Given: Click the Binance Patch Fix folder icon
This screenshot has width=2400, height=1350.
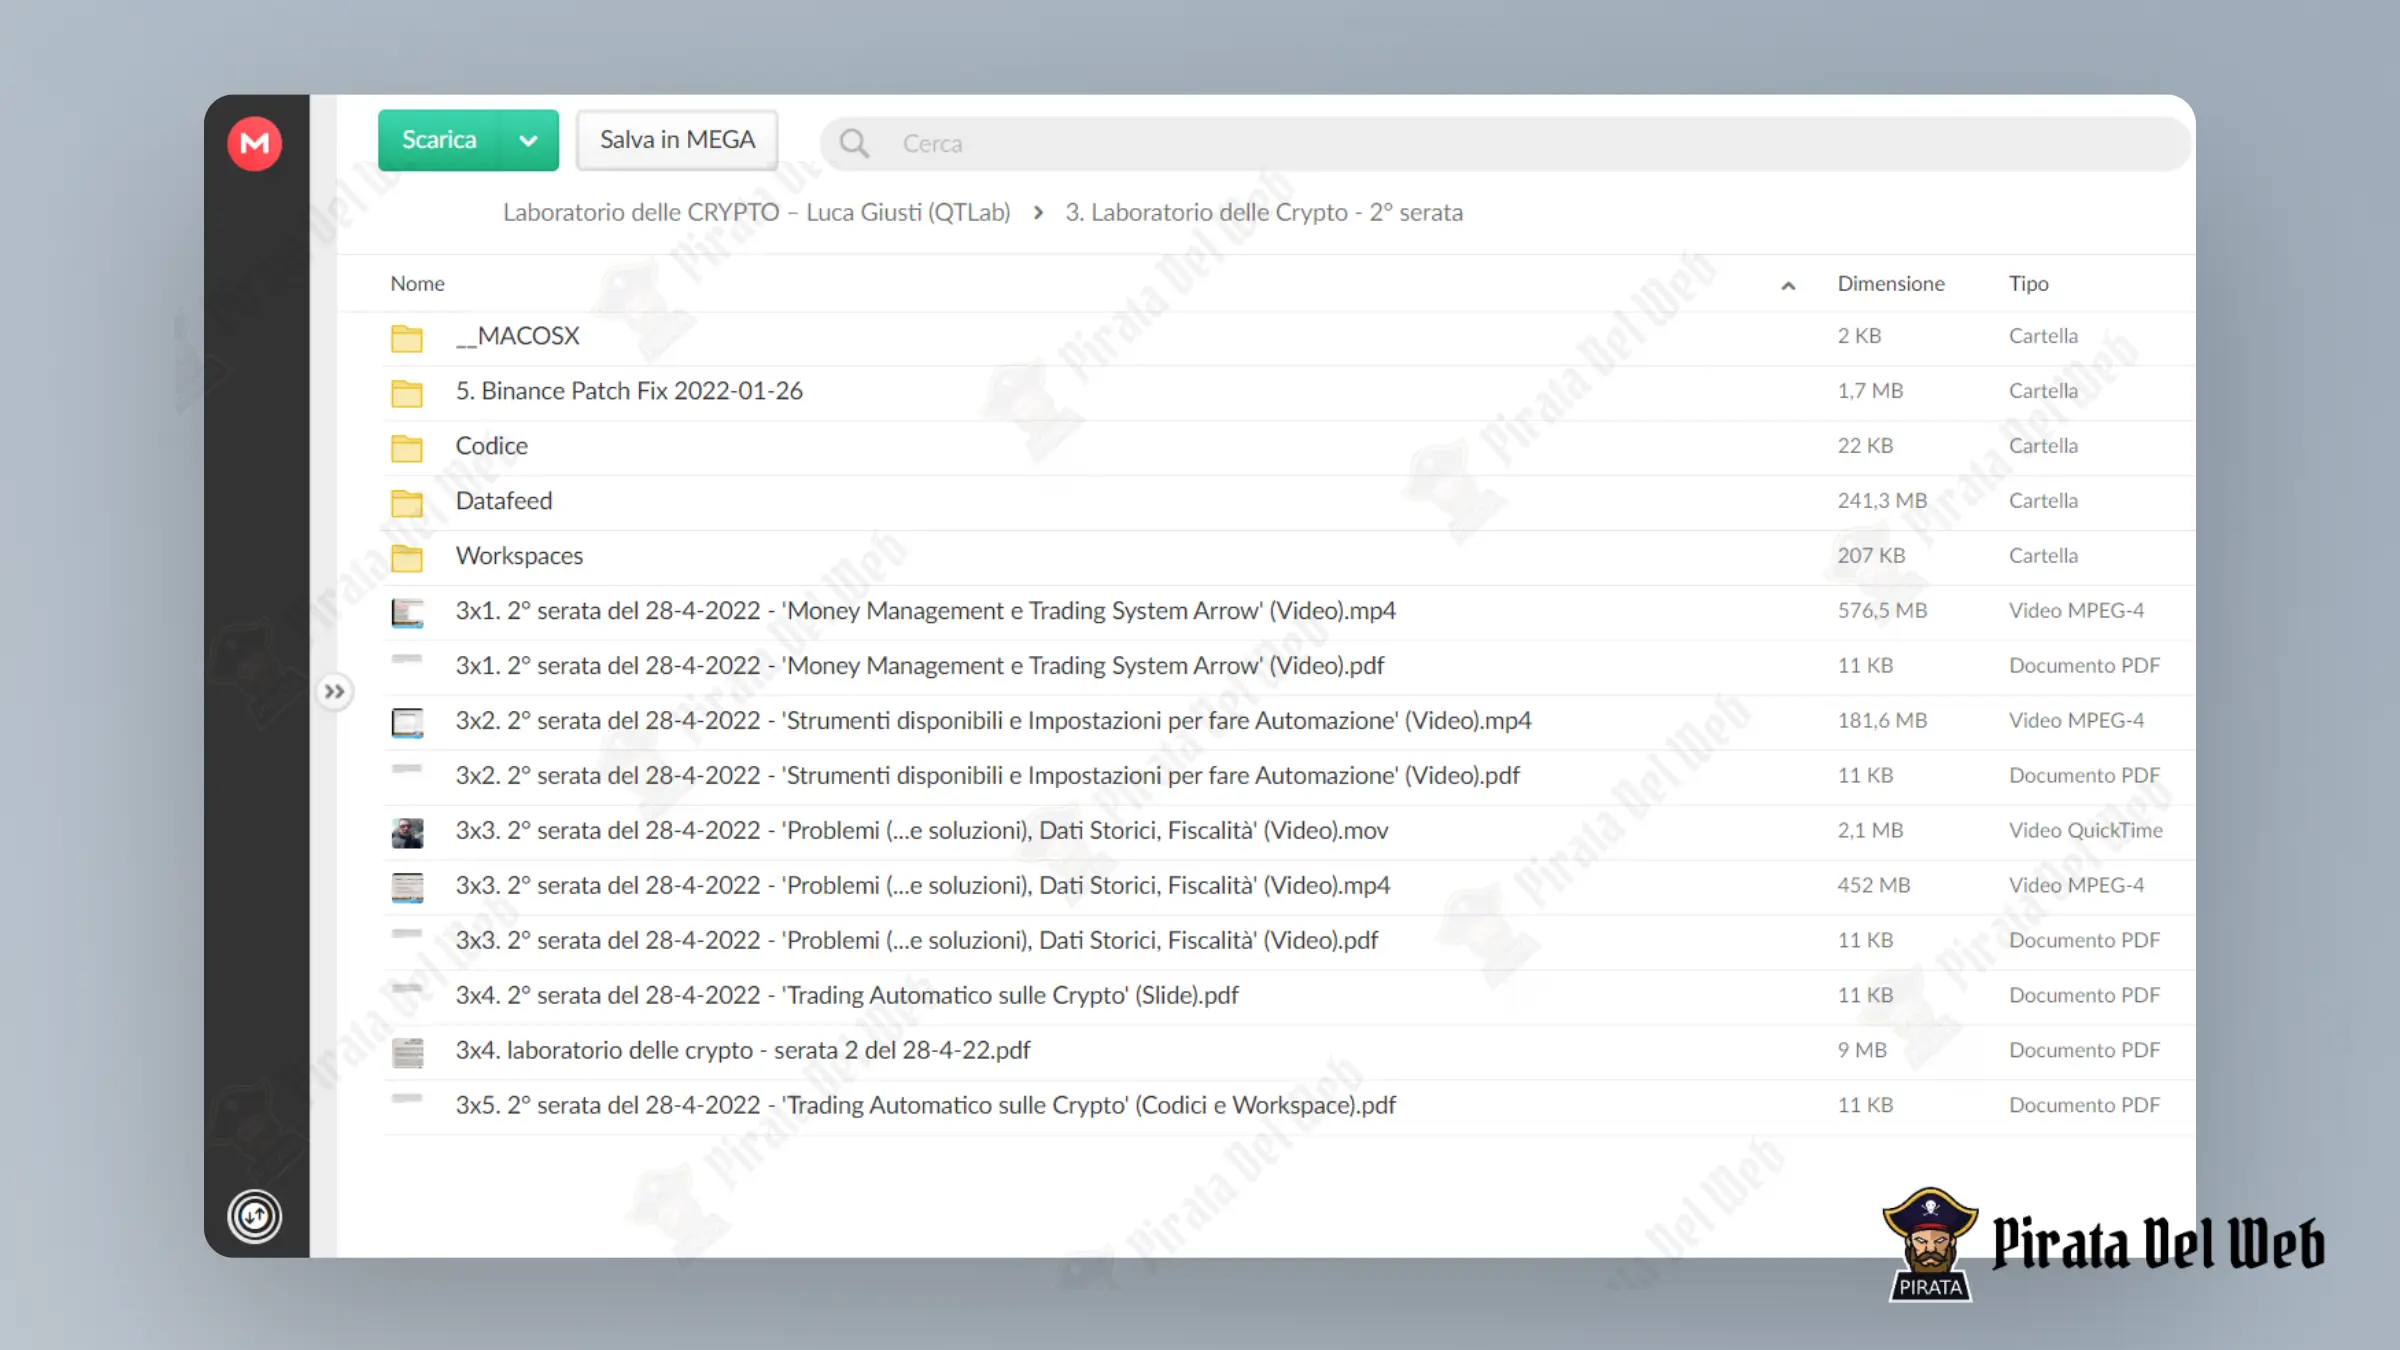Looking at the screenshot, I should [x=406, y=393].
